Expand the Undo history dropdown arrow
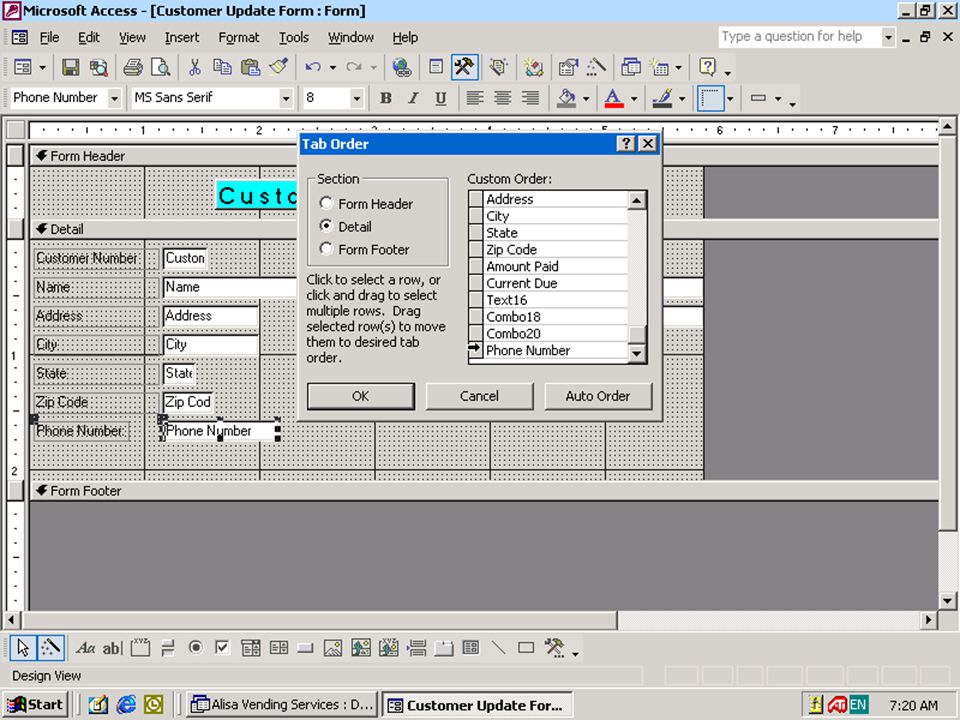 [x=332, y=67]
